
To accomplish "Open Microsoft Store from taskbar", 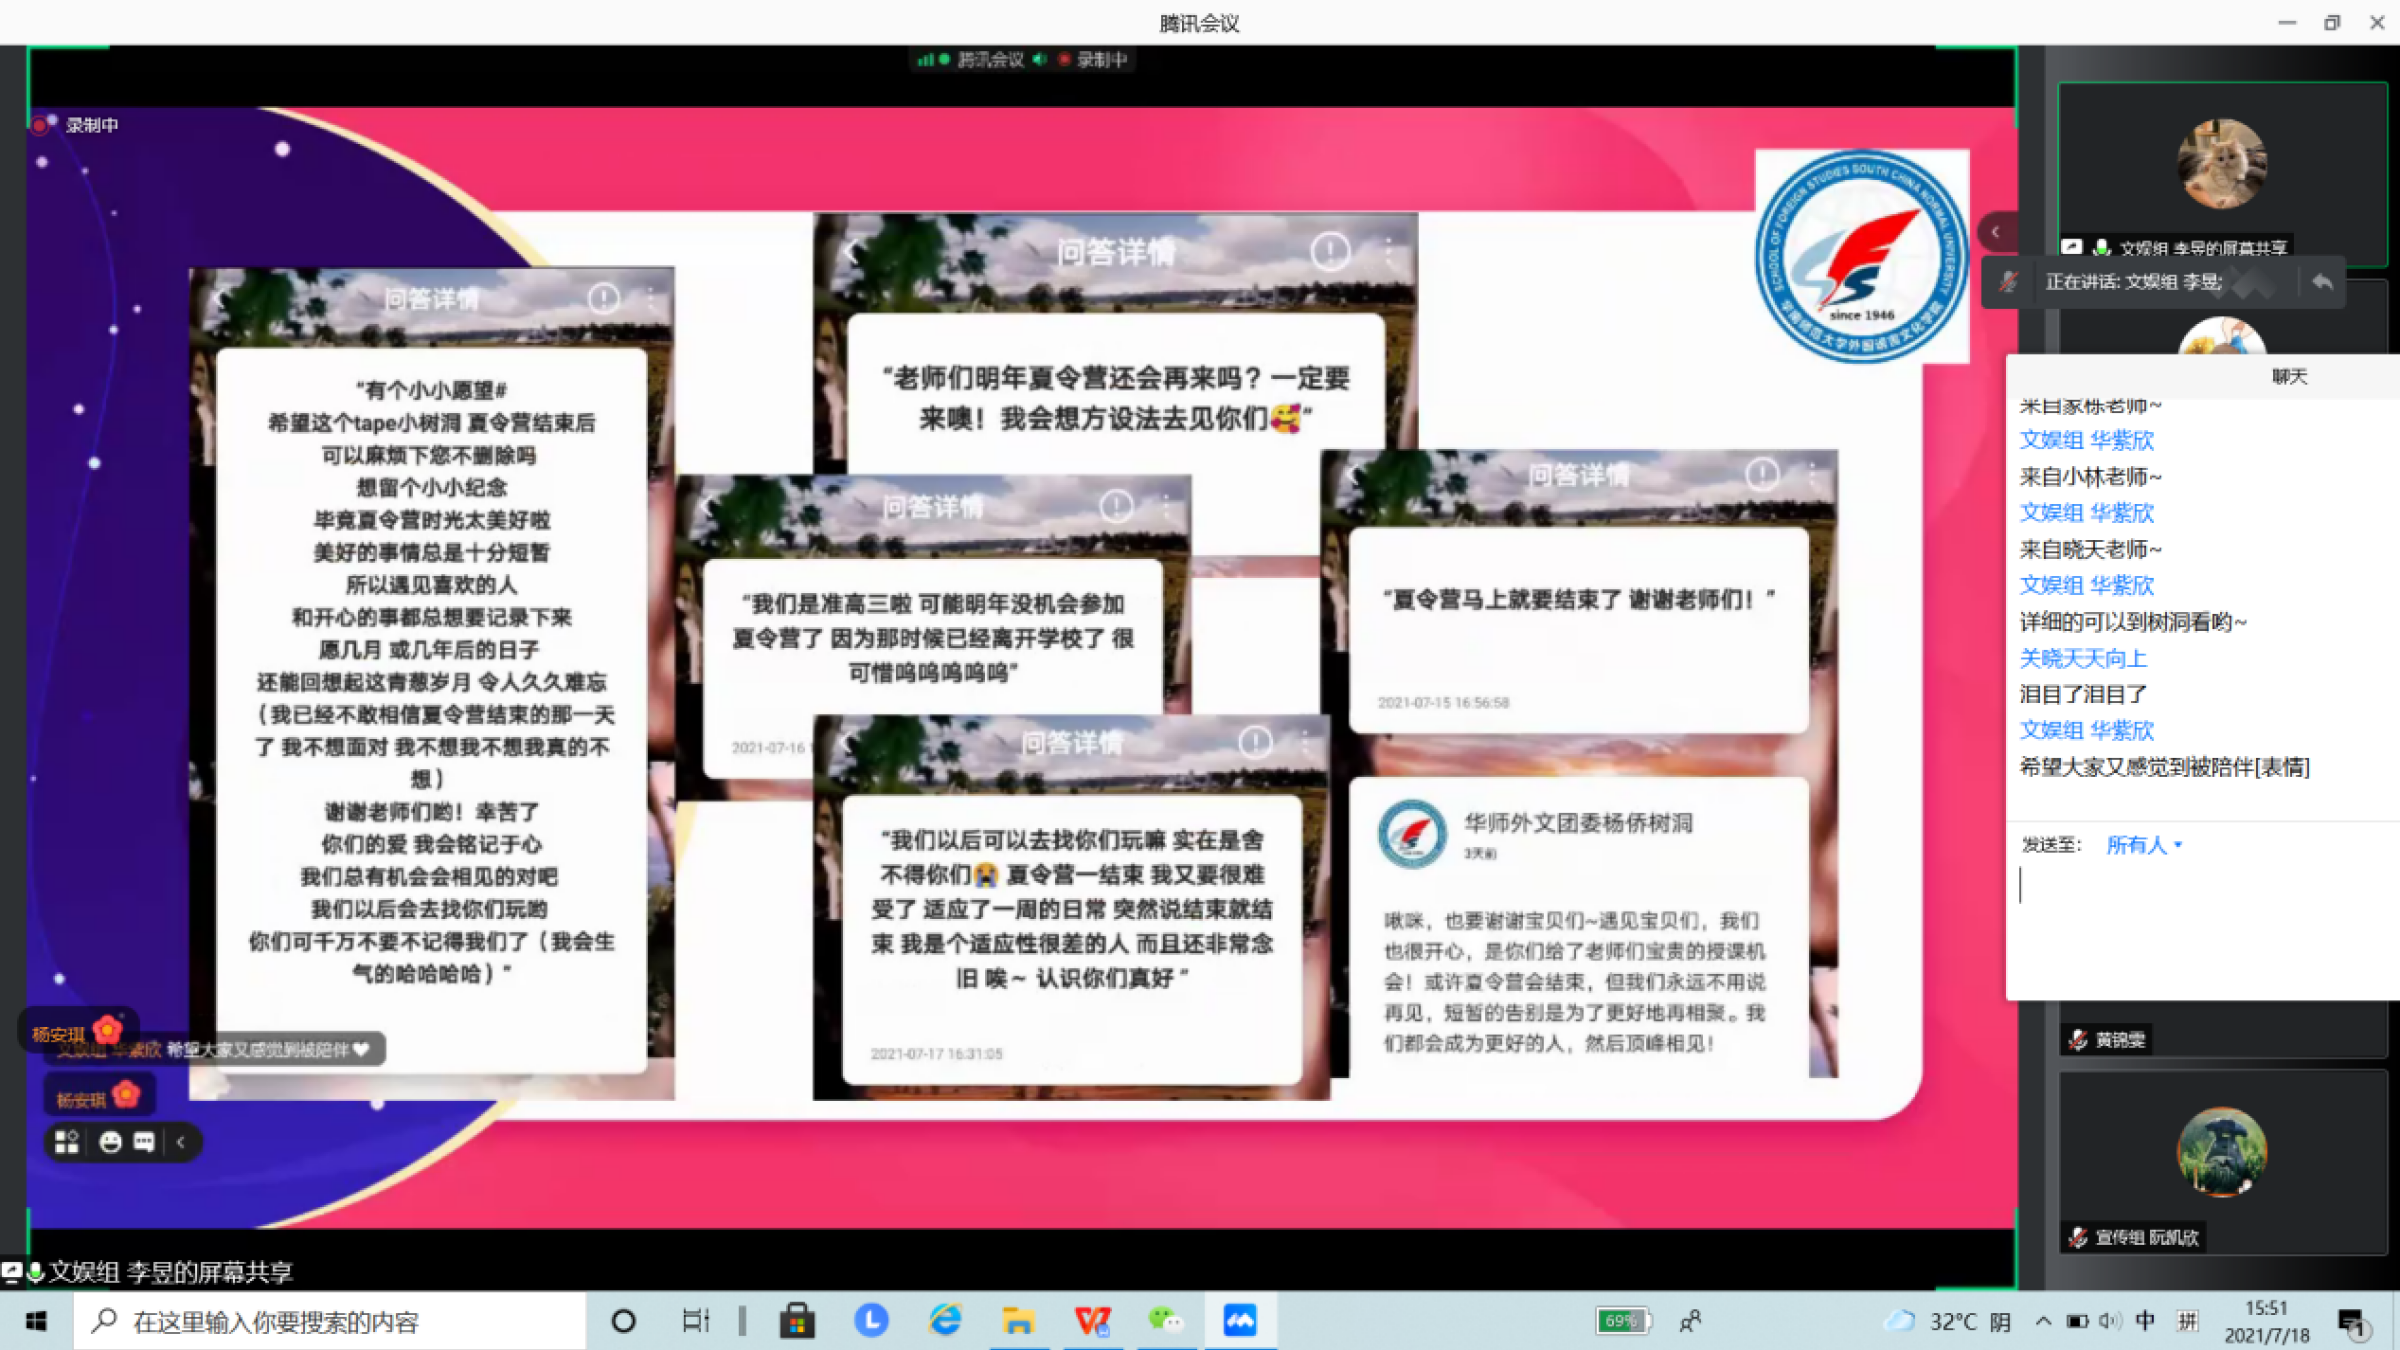I will point(797,1322).
